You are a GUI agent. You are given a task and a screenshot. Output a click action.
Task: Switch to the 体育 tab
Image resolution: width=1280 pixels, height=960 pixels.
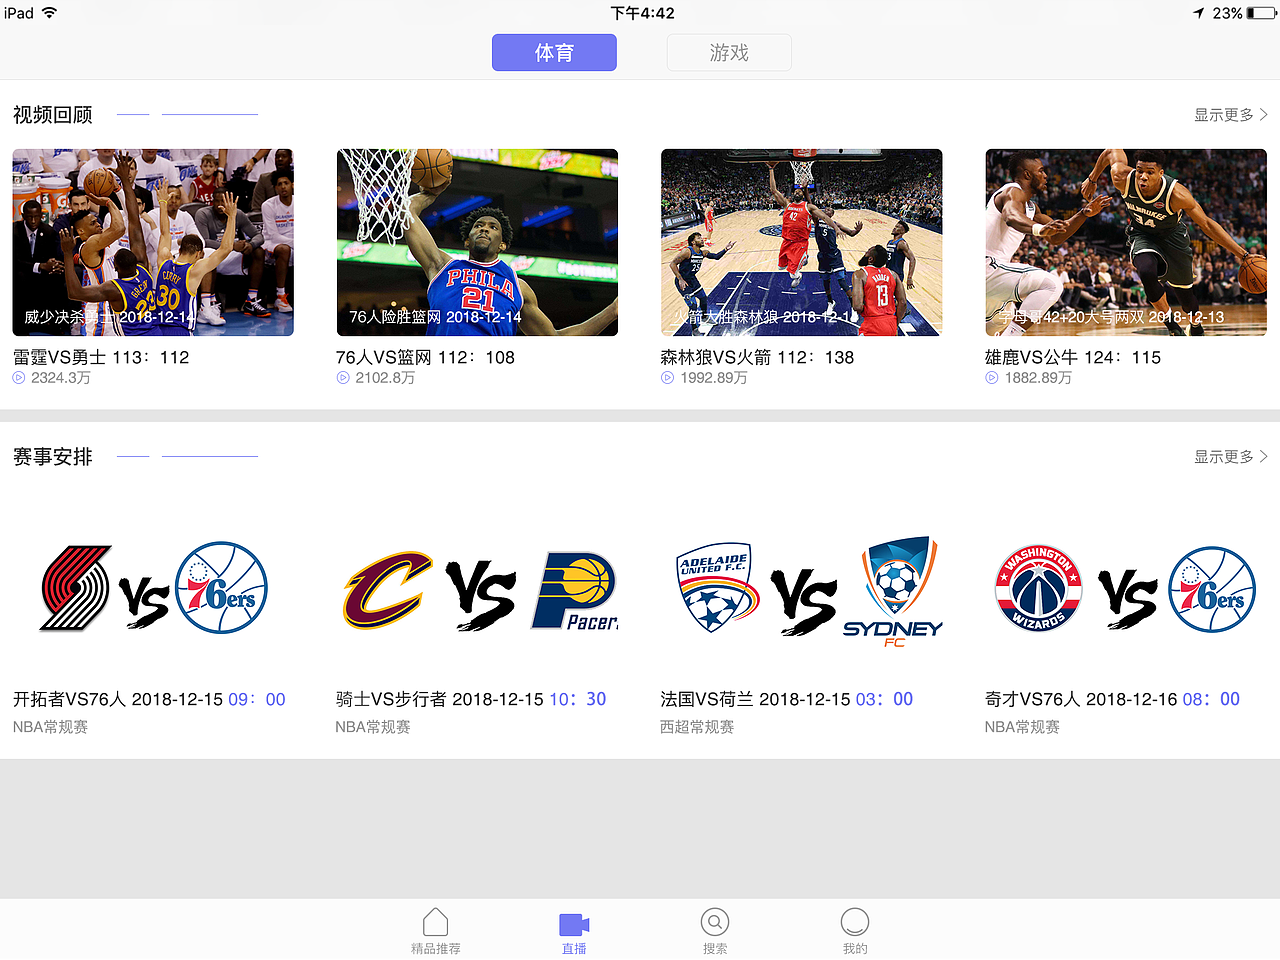pos(554,53)
